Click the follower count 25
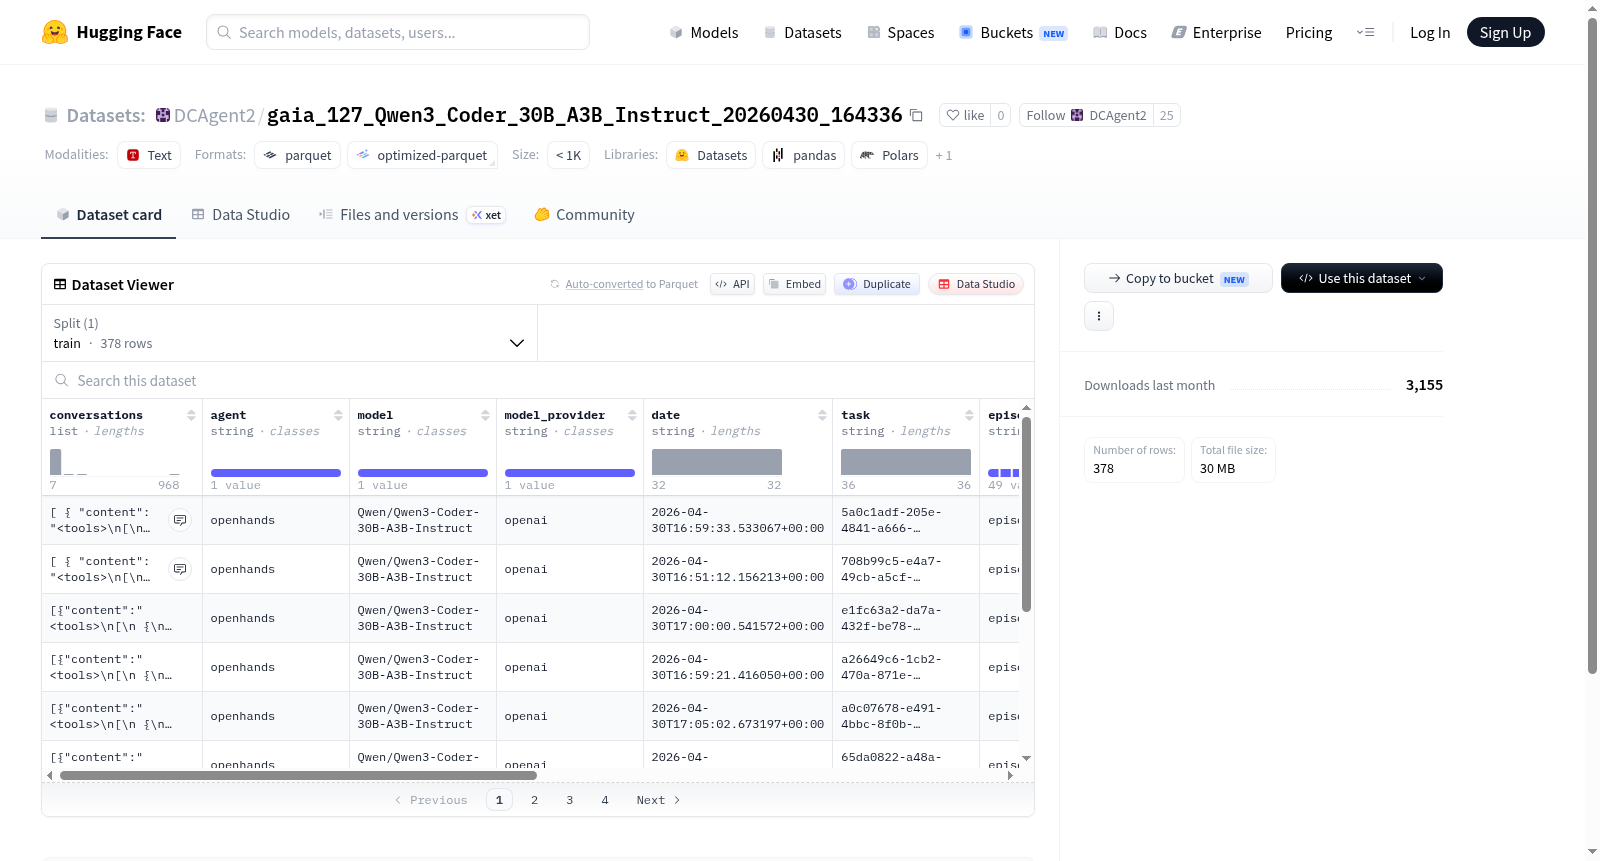 click(x=1167, y=115)
